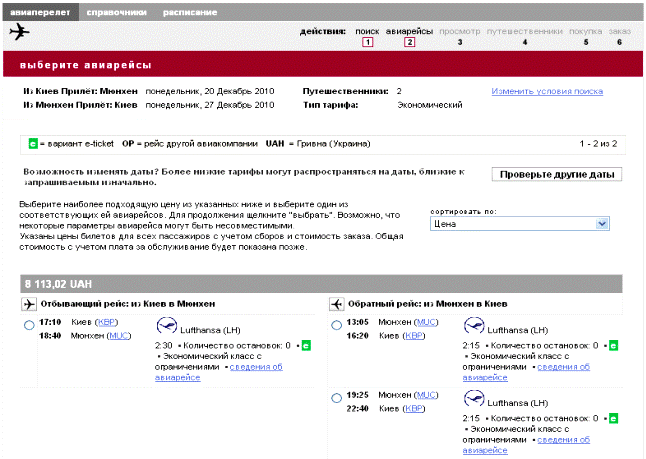Go to авиарейсы step
This screenshot has width=646, height=459.
409,31
